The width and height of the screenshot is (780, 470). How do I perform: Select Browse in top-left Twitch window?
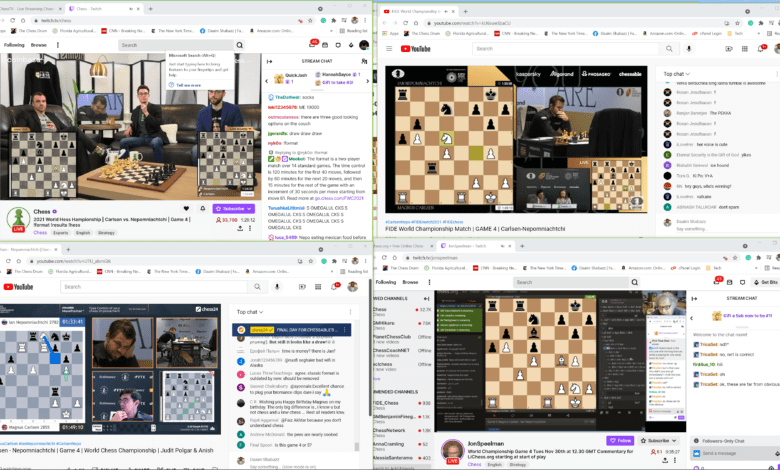click(x=38, y=45)
